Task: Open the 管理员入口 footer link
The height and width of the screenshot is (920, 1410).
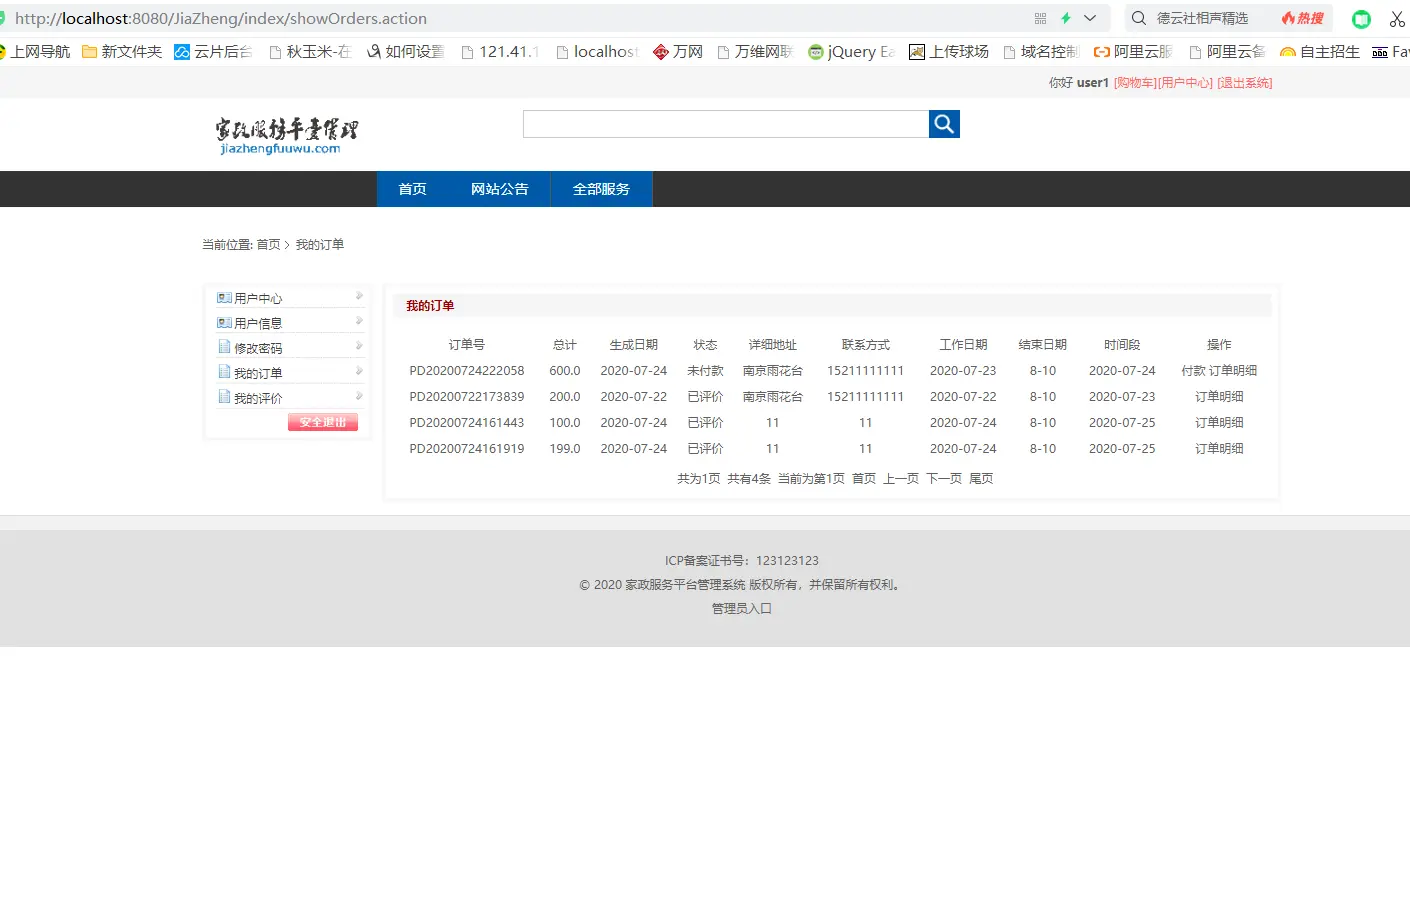Action: [x=742, y=608]
